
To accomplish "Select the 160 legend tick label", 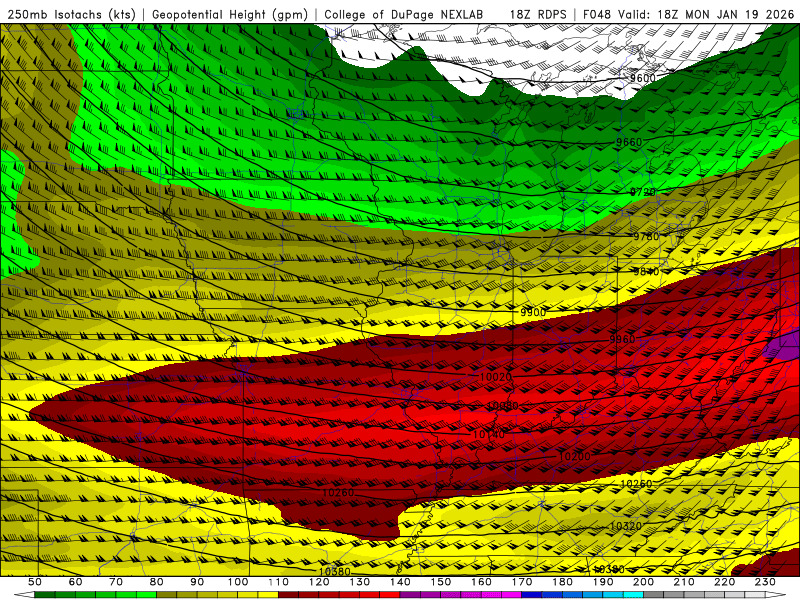I will [481, 582].
